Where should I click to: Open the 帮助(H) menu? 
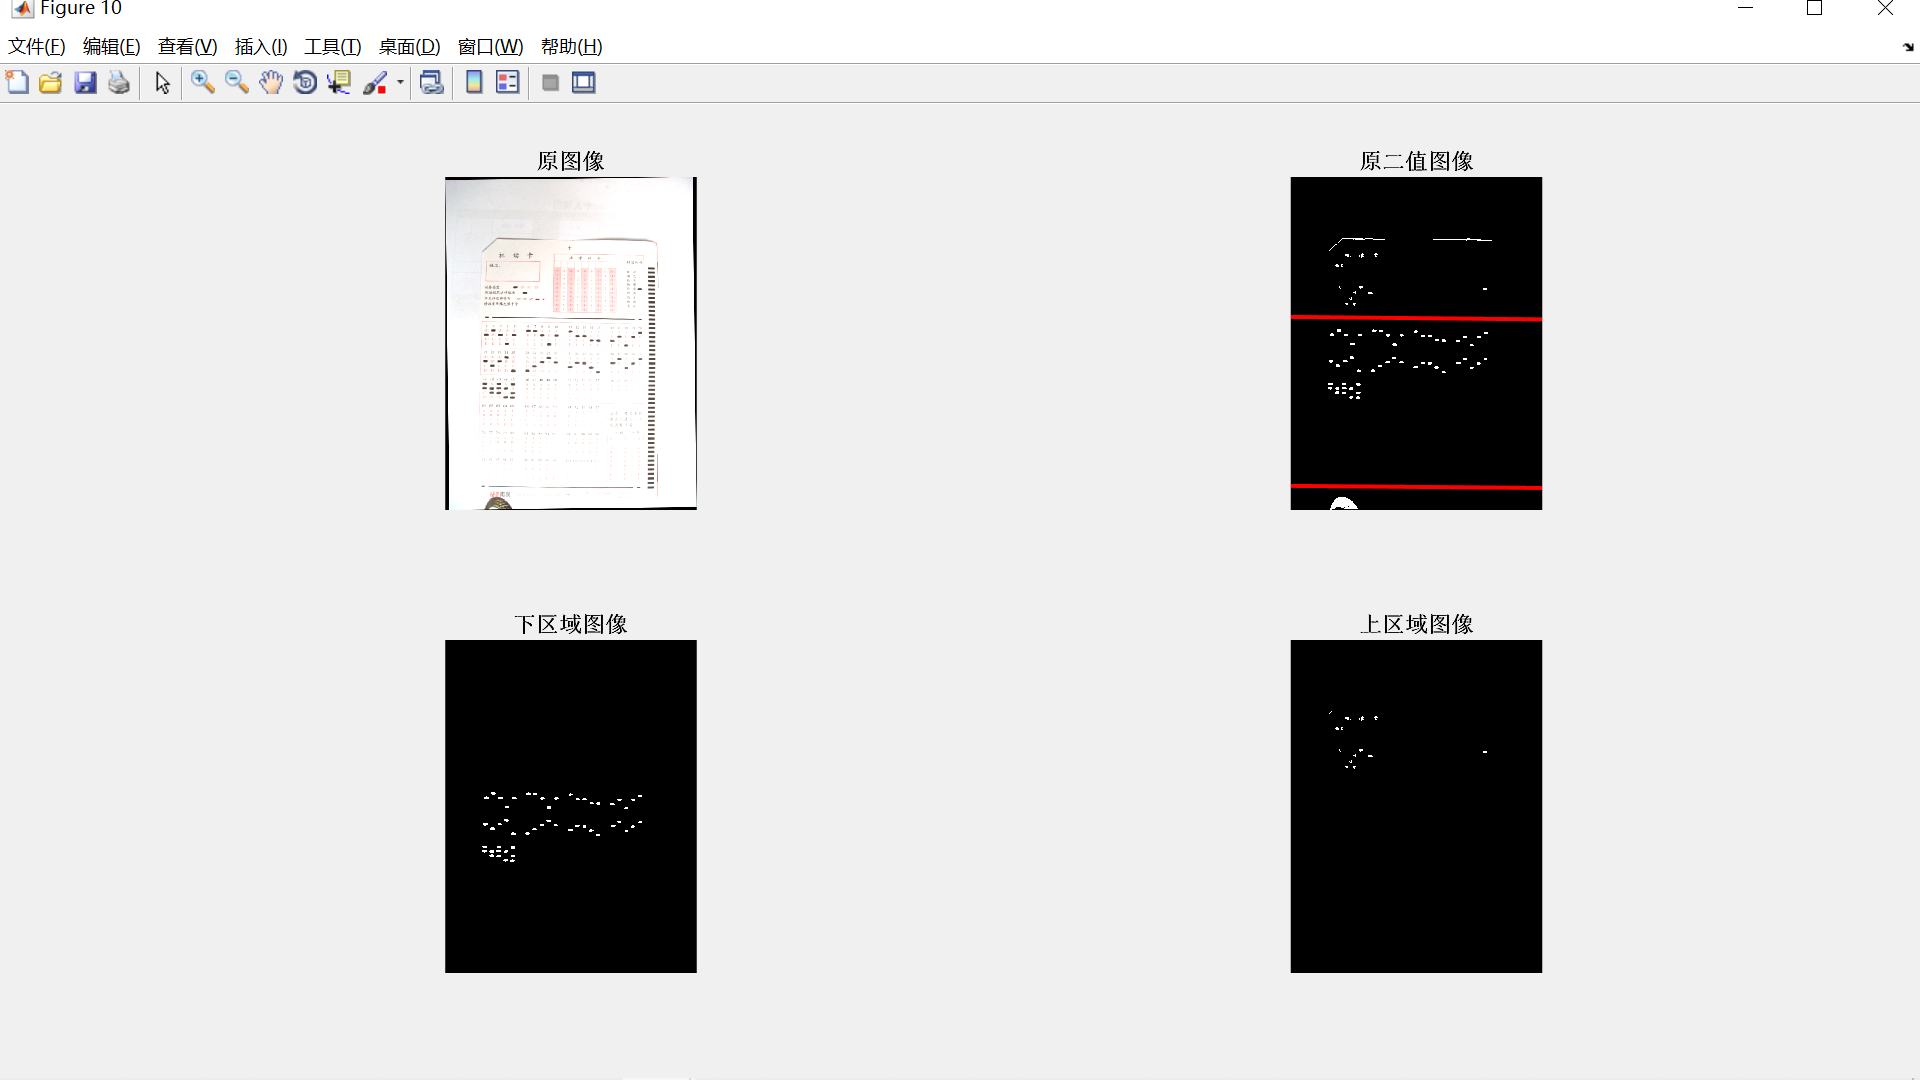(572, 47)
